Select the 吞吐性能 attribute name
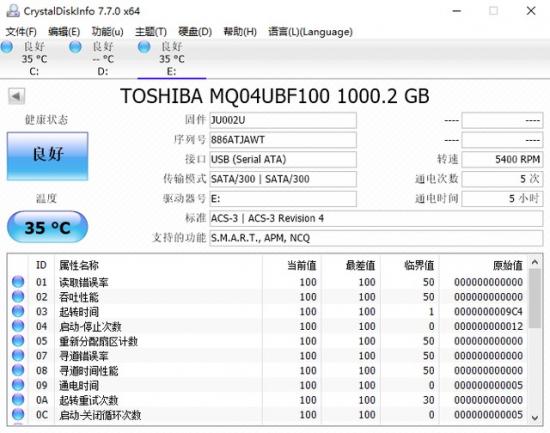The width and height of the screenshot is (550, 433). coord(79,297)
